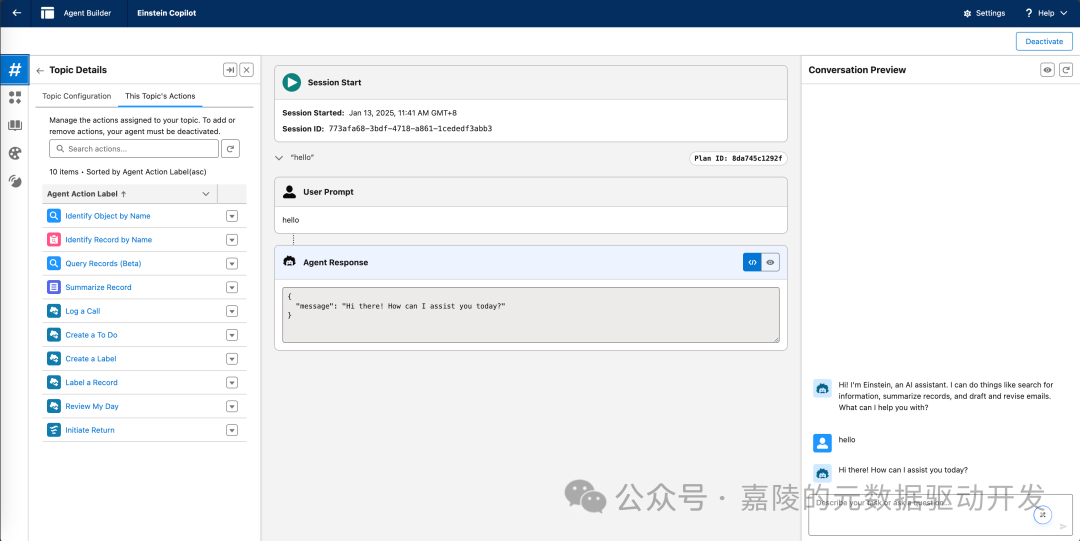Click Identify Object by Name icon
This screenshot has width=1080, height=541.
point(54,216)
